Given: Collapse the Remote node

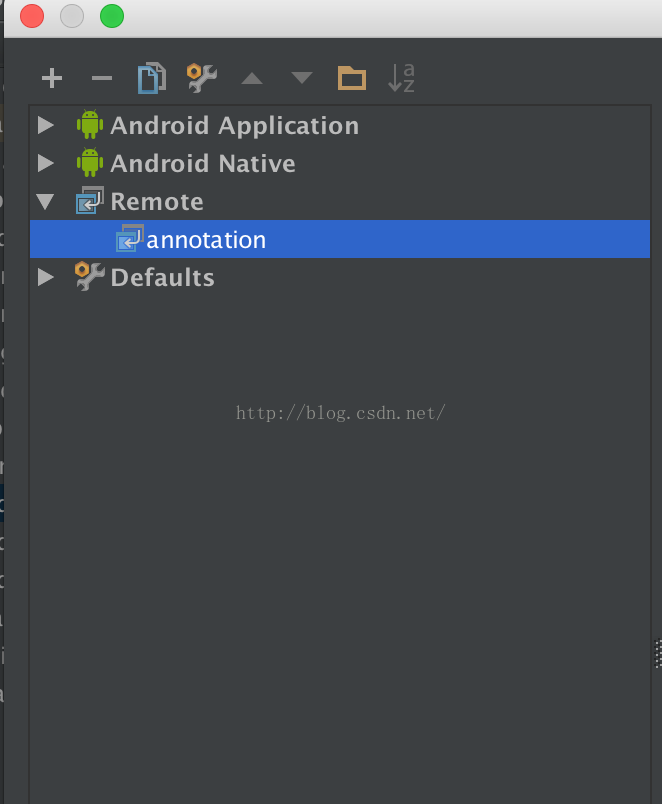Looking at the screenshot, I should click(x=46, y=202).
